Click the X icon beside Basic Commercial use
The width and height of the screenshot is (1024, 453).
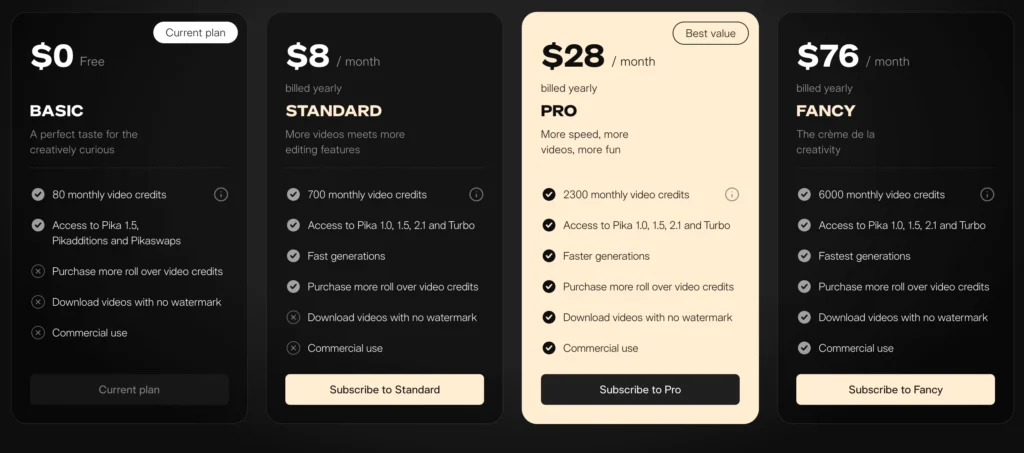(38, 333)
